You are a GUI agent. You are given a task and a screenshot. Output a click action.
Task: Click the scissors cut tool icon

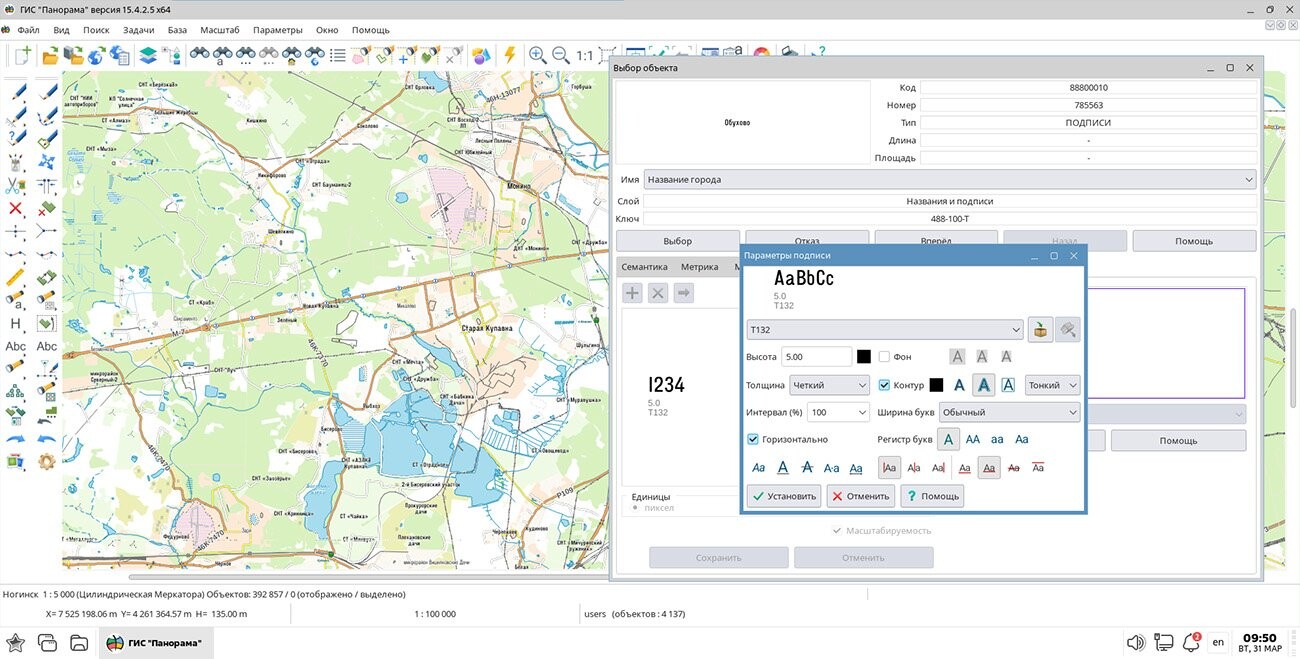pyautogui.click(x=15, y=185)
